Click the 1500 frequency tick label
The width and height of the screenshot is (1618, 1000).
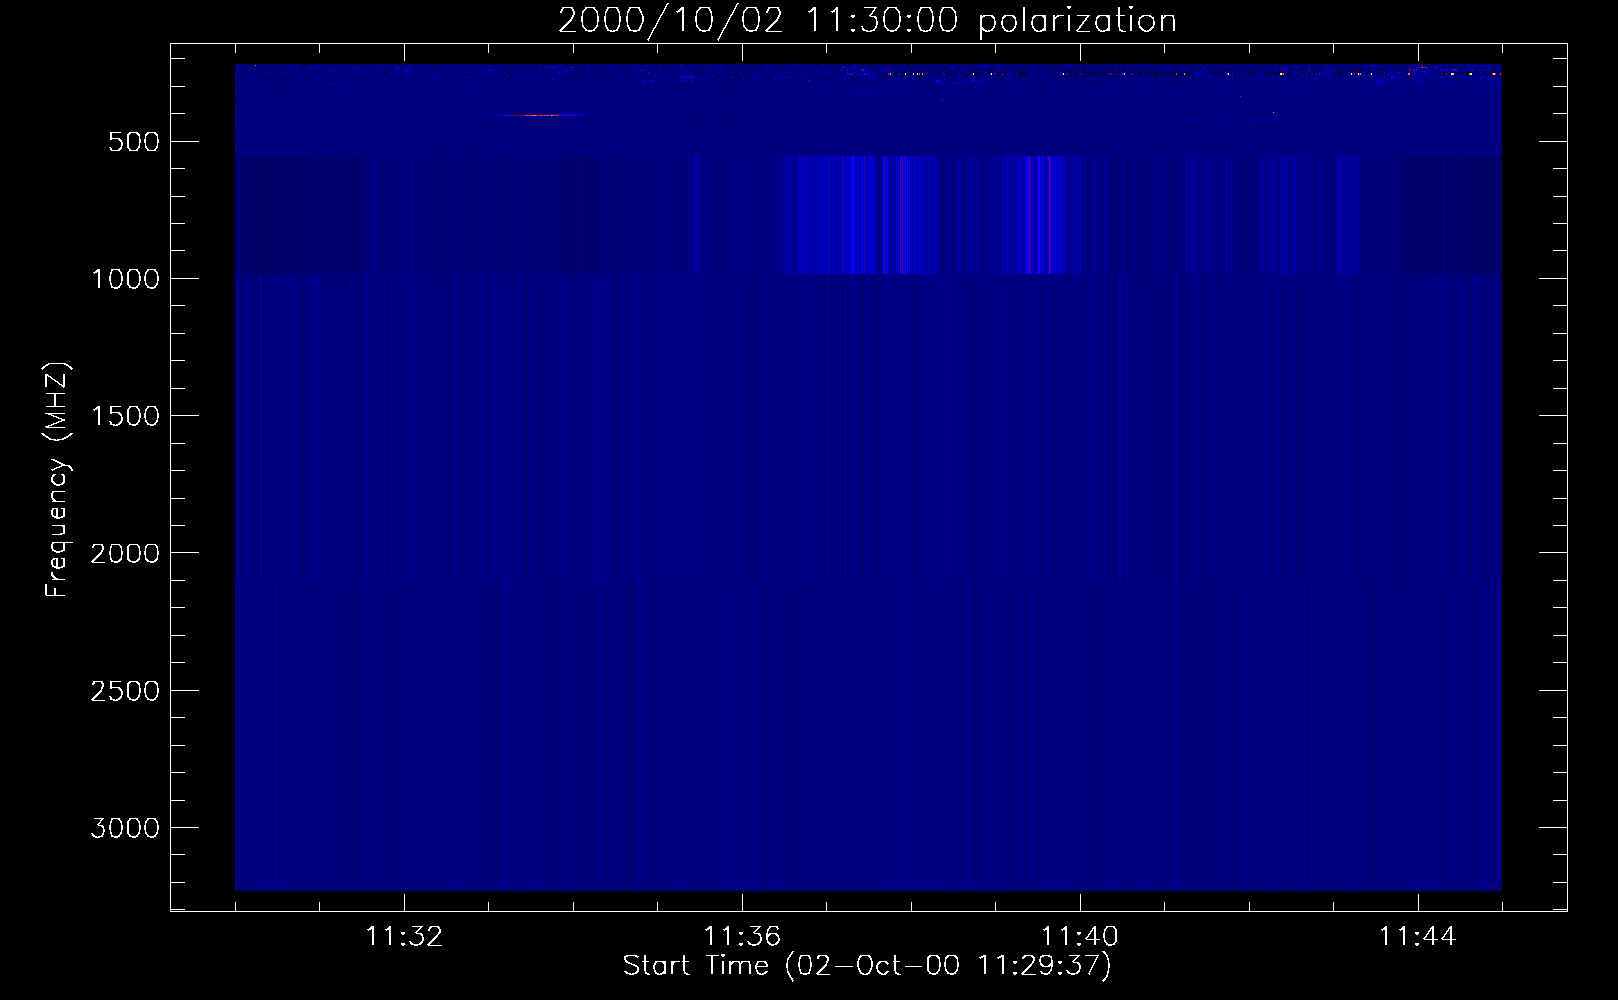125,416
